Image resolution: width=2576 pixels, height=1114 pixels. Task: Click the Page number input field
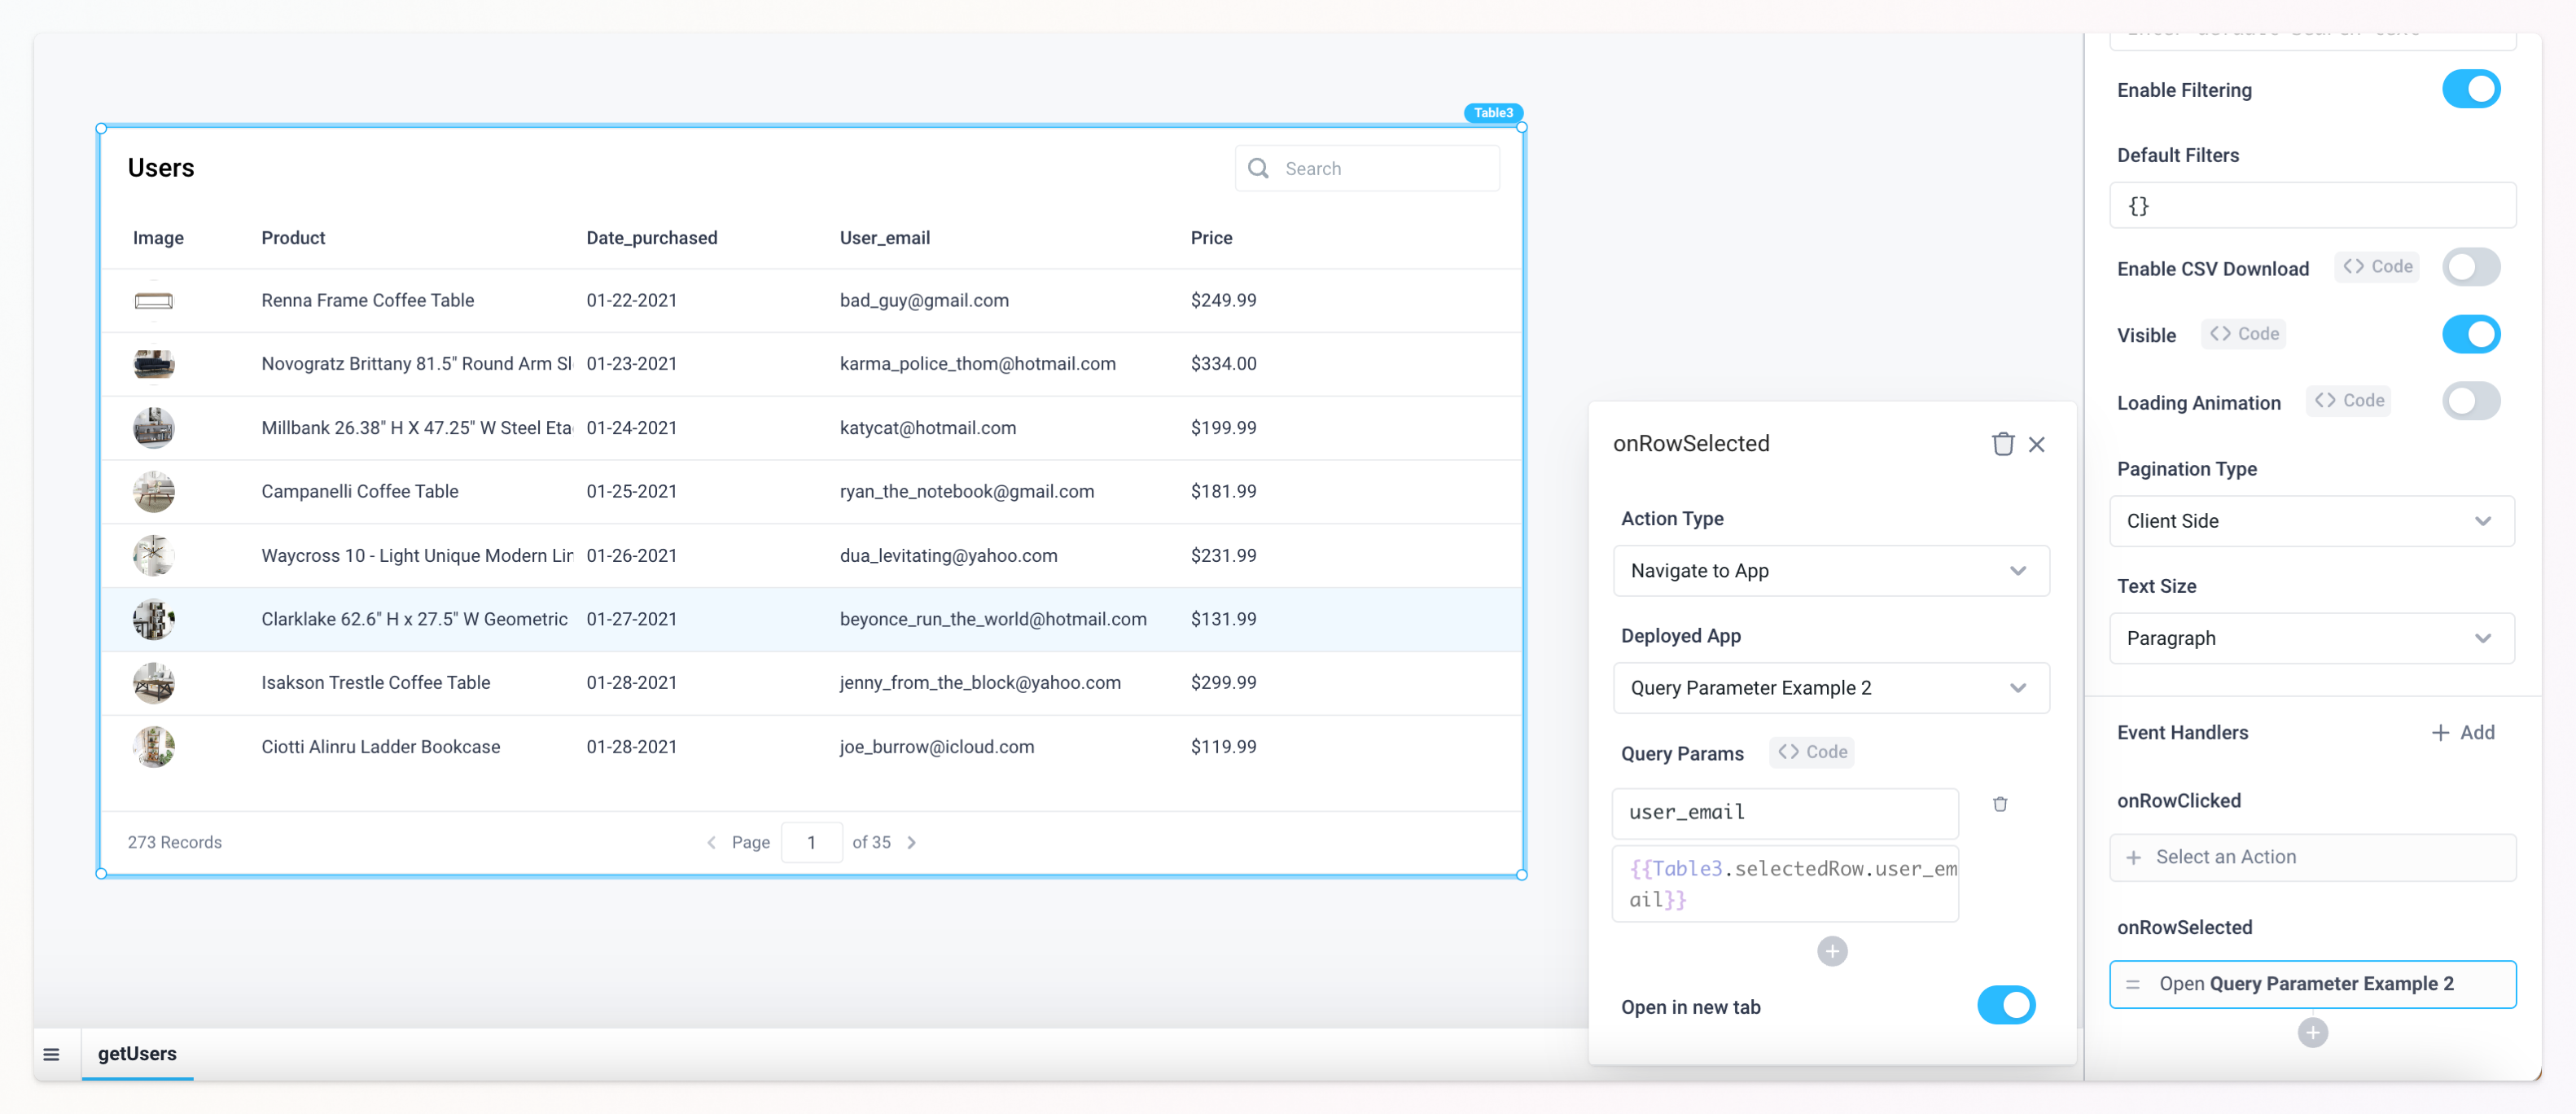click(x=811, y=842)
